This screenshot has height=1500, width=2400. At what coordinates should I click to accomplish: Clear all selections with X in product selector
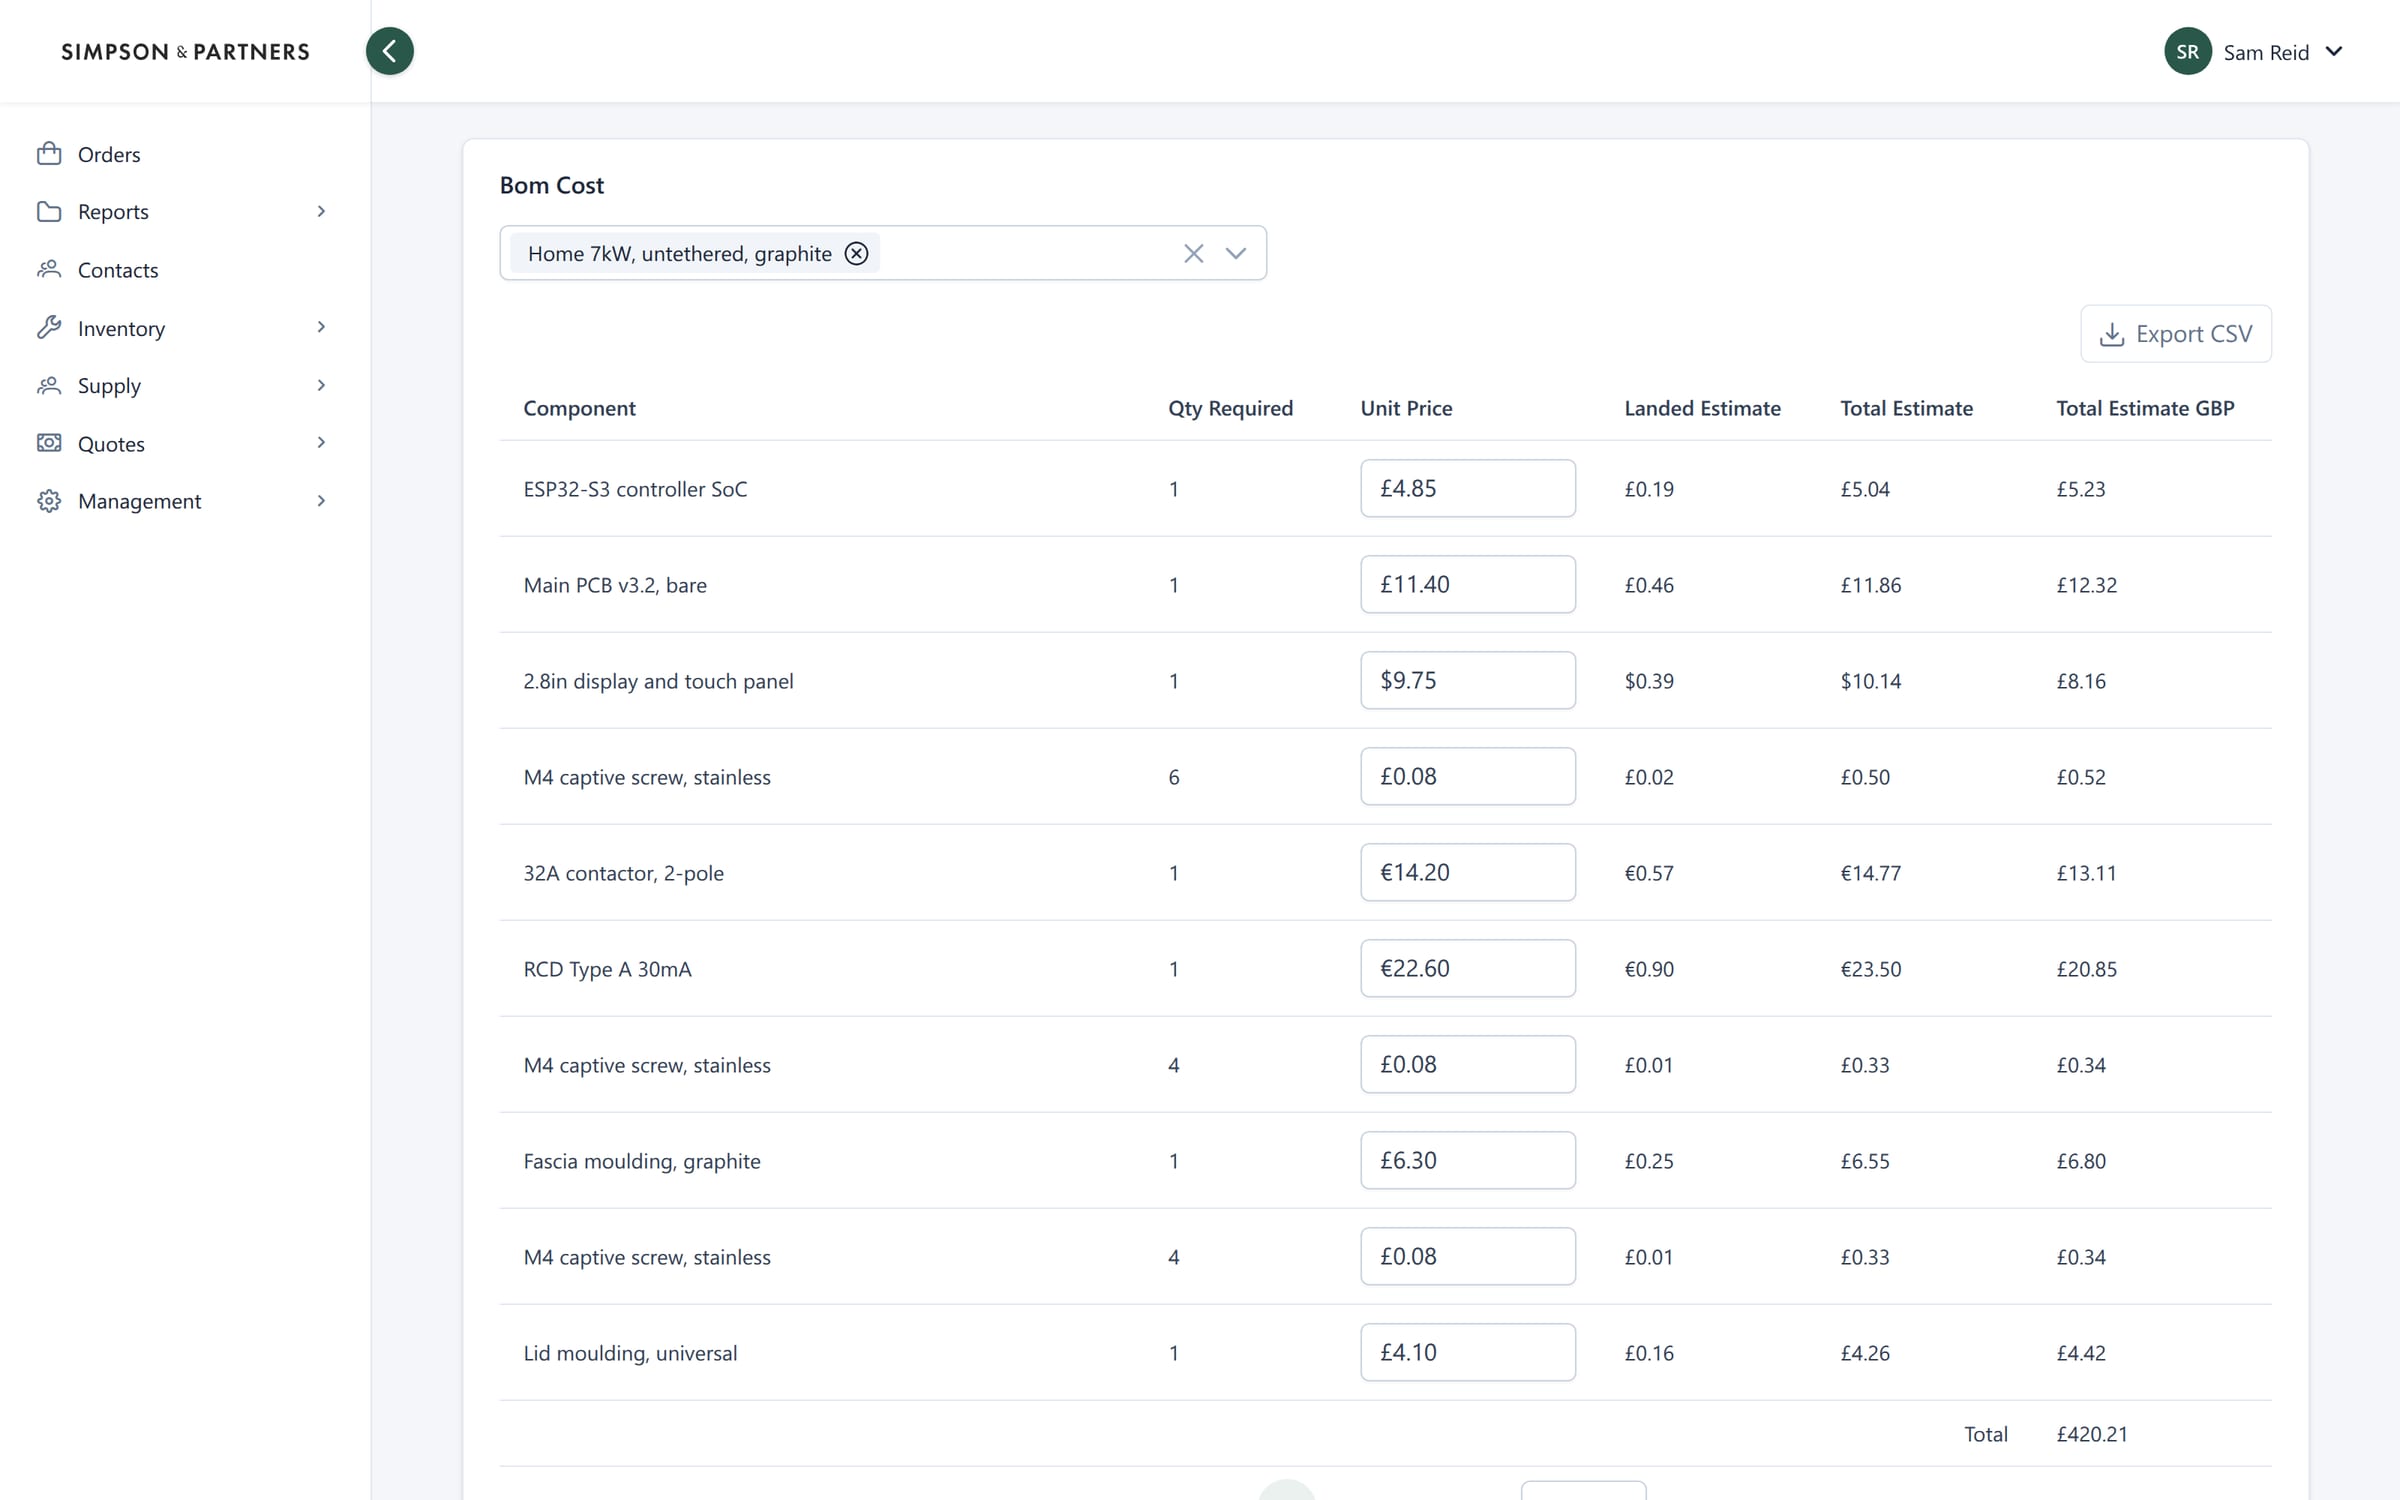pos(1193,253)
